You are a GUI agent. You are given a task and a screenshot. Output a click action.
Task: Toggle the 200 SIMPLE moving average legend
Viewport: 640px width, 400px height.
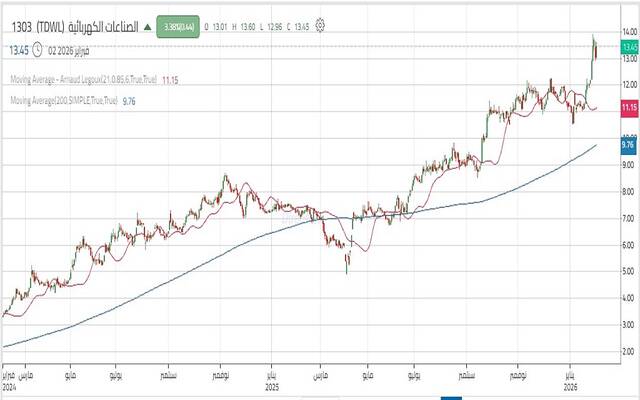point(60,101)
